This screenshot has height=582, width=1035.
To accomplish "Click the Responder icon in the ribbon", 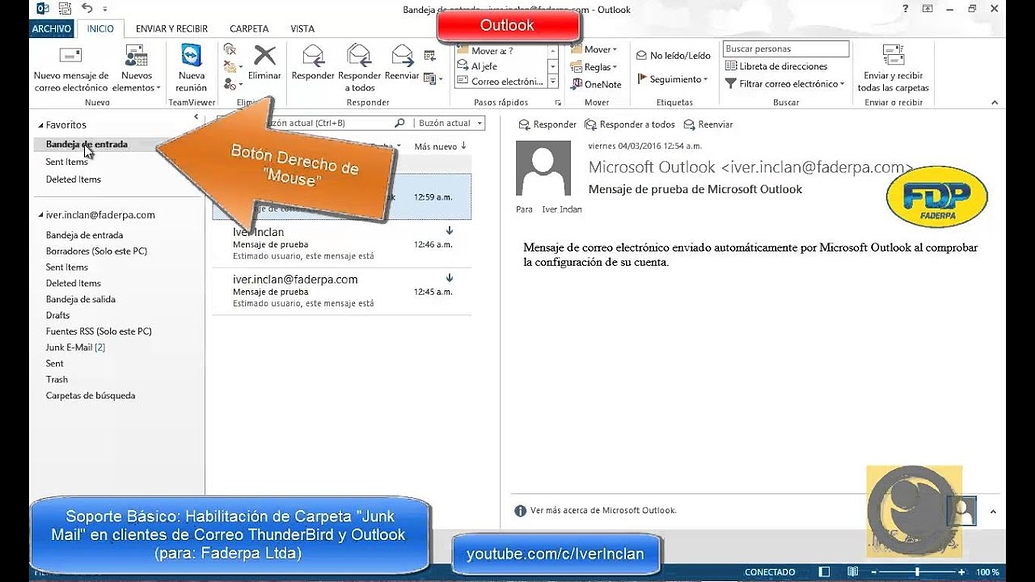I will click(312, 60).
